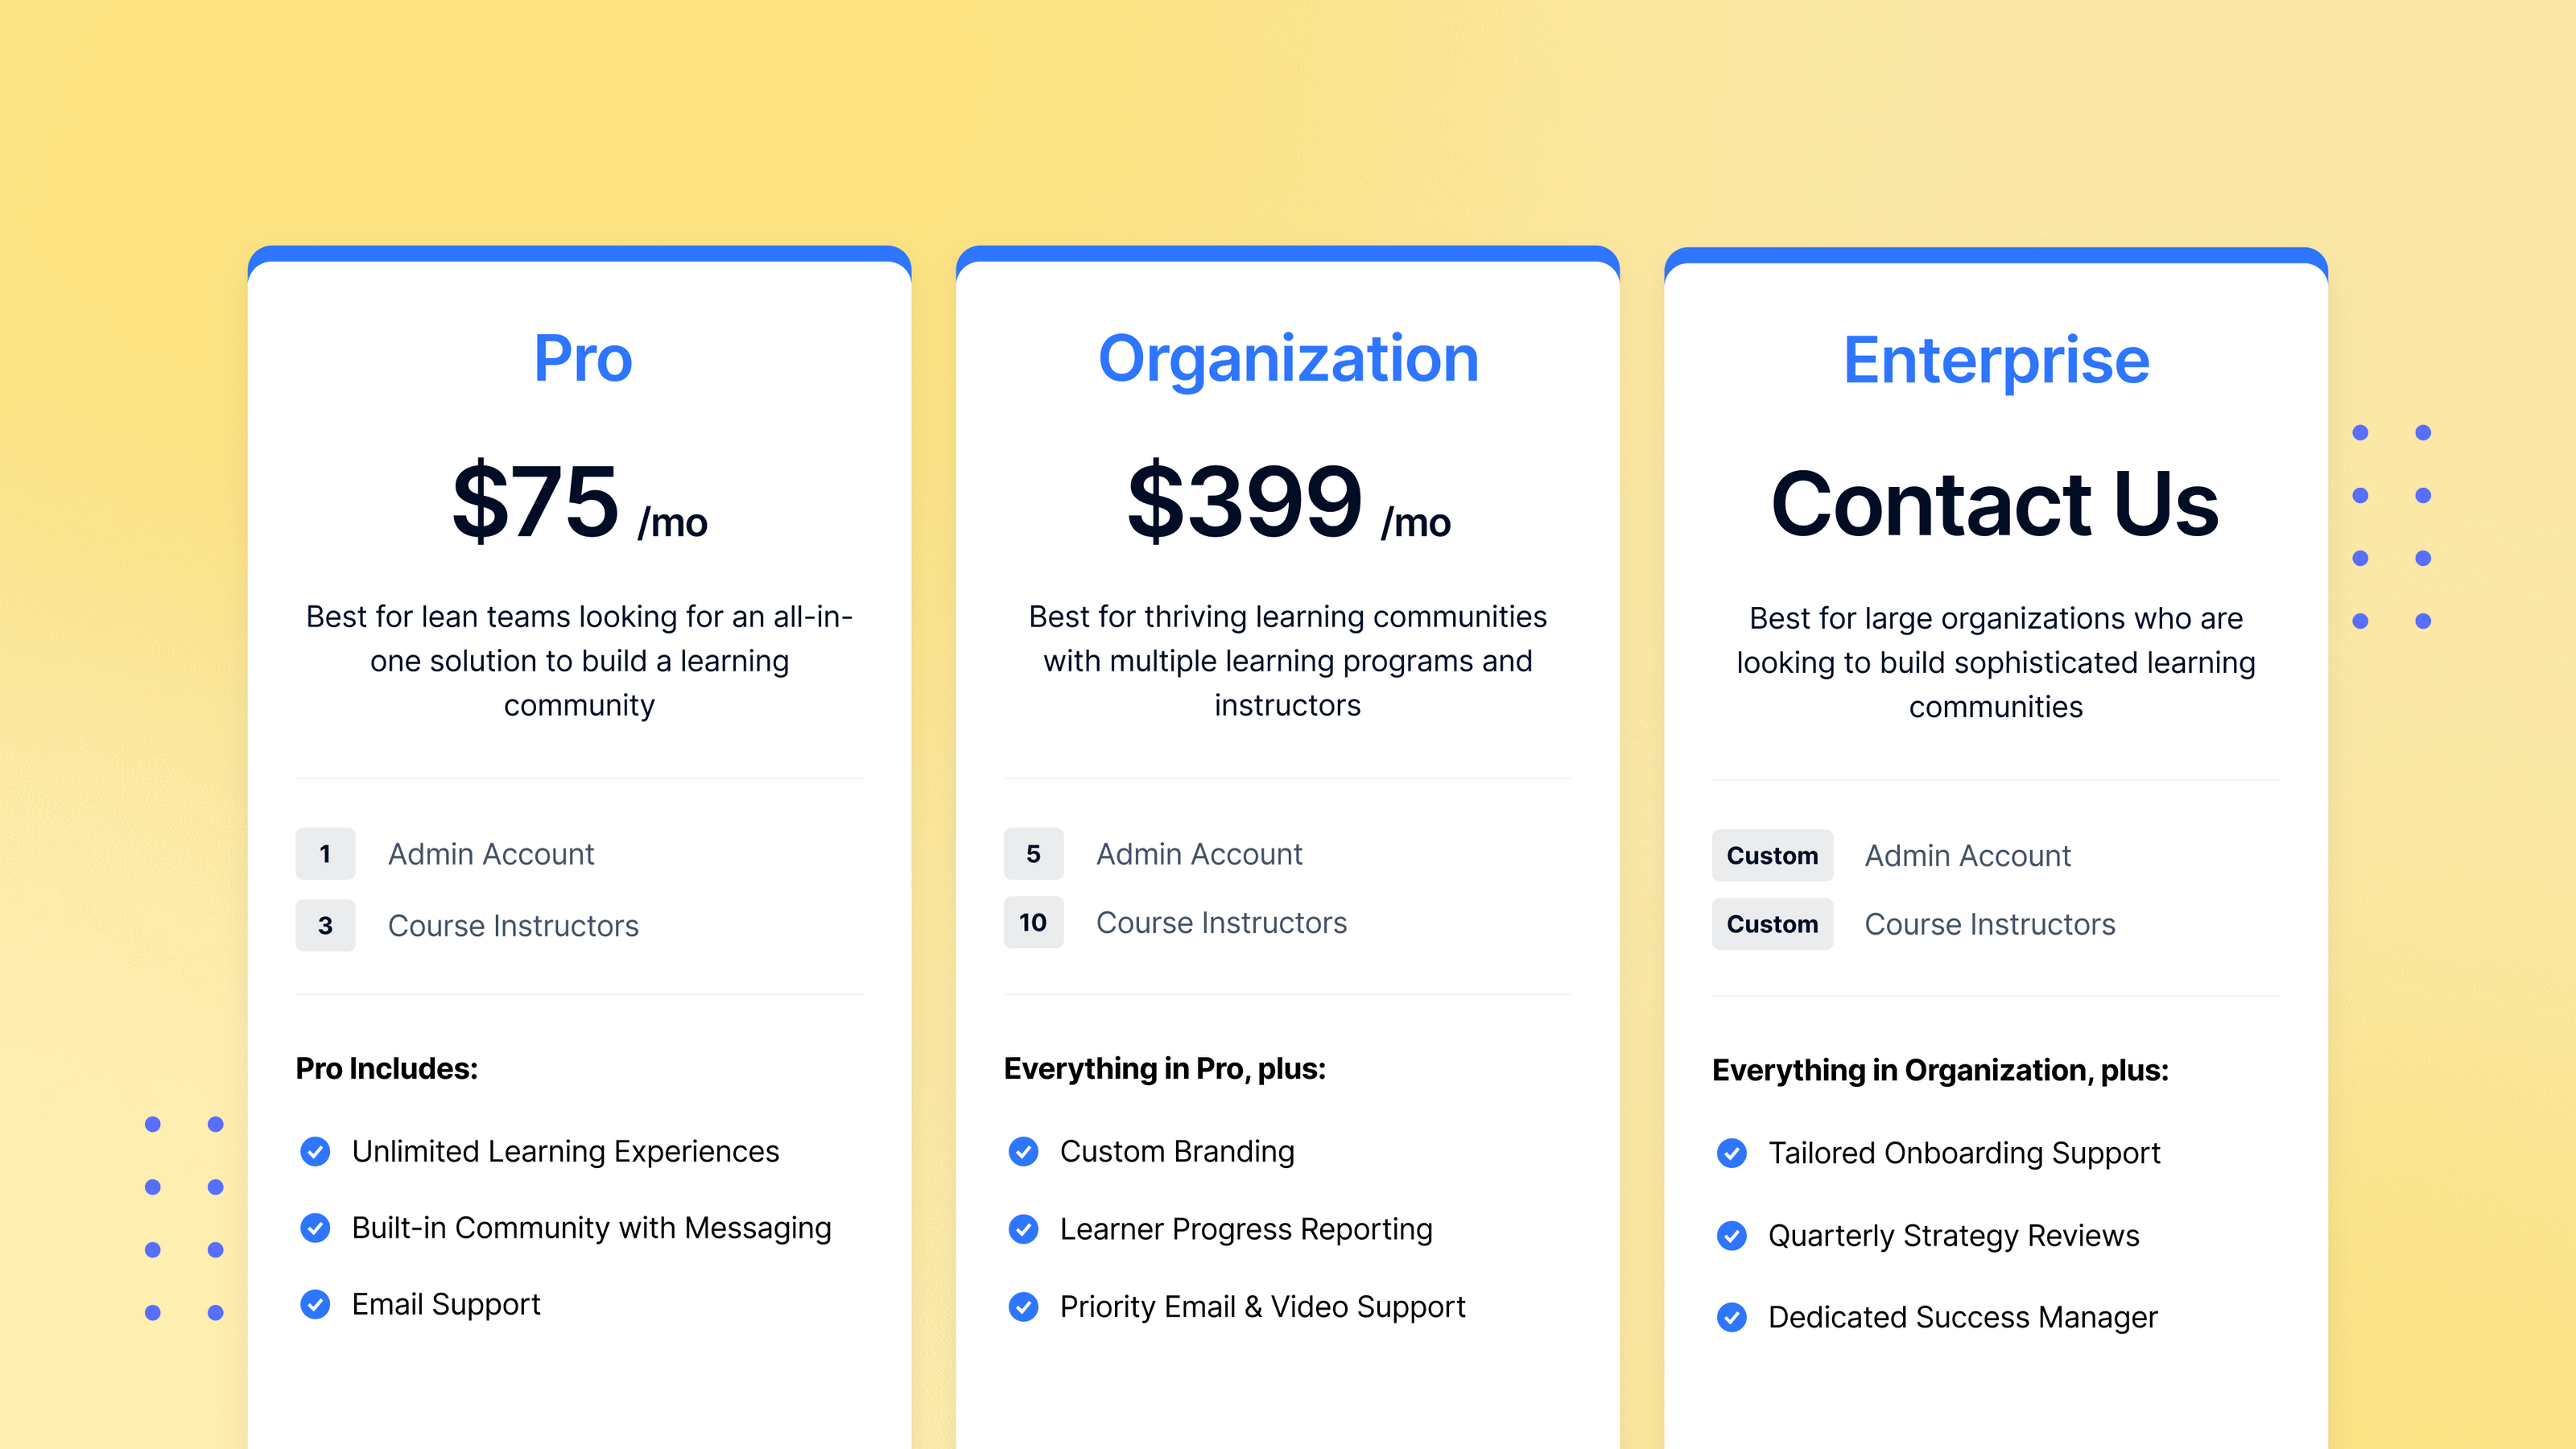Select the checkmark beside Custom Branding

(x=1023, y=1152)
